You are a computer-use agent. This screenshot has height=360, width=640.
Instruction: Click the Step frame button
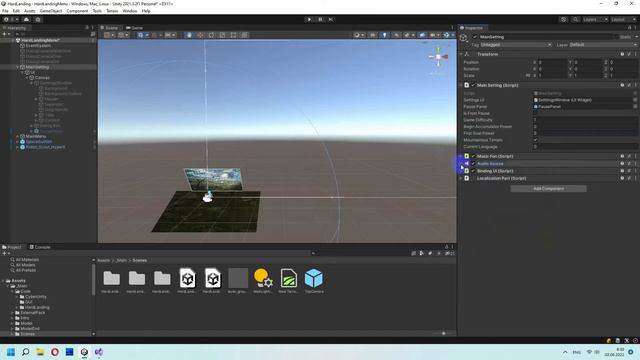click(331, 19)
